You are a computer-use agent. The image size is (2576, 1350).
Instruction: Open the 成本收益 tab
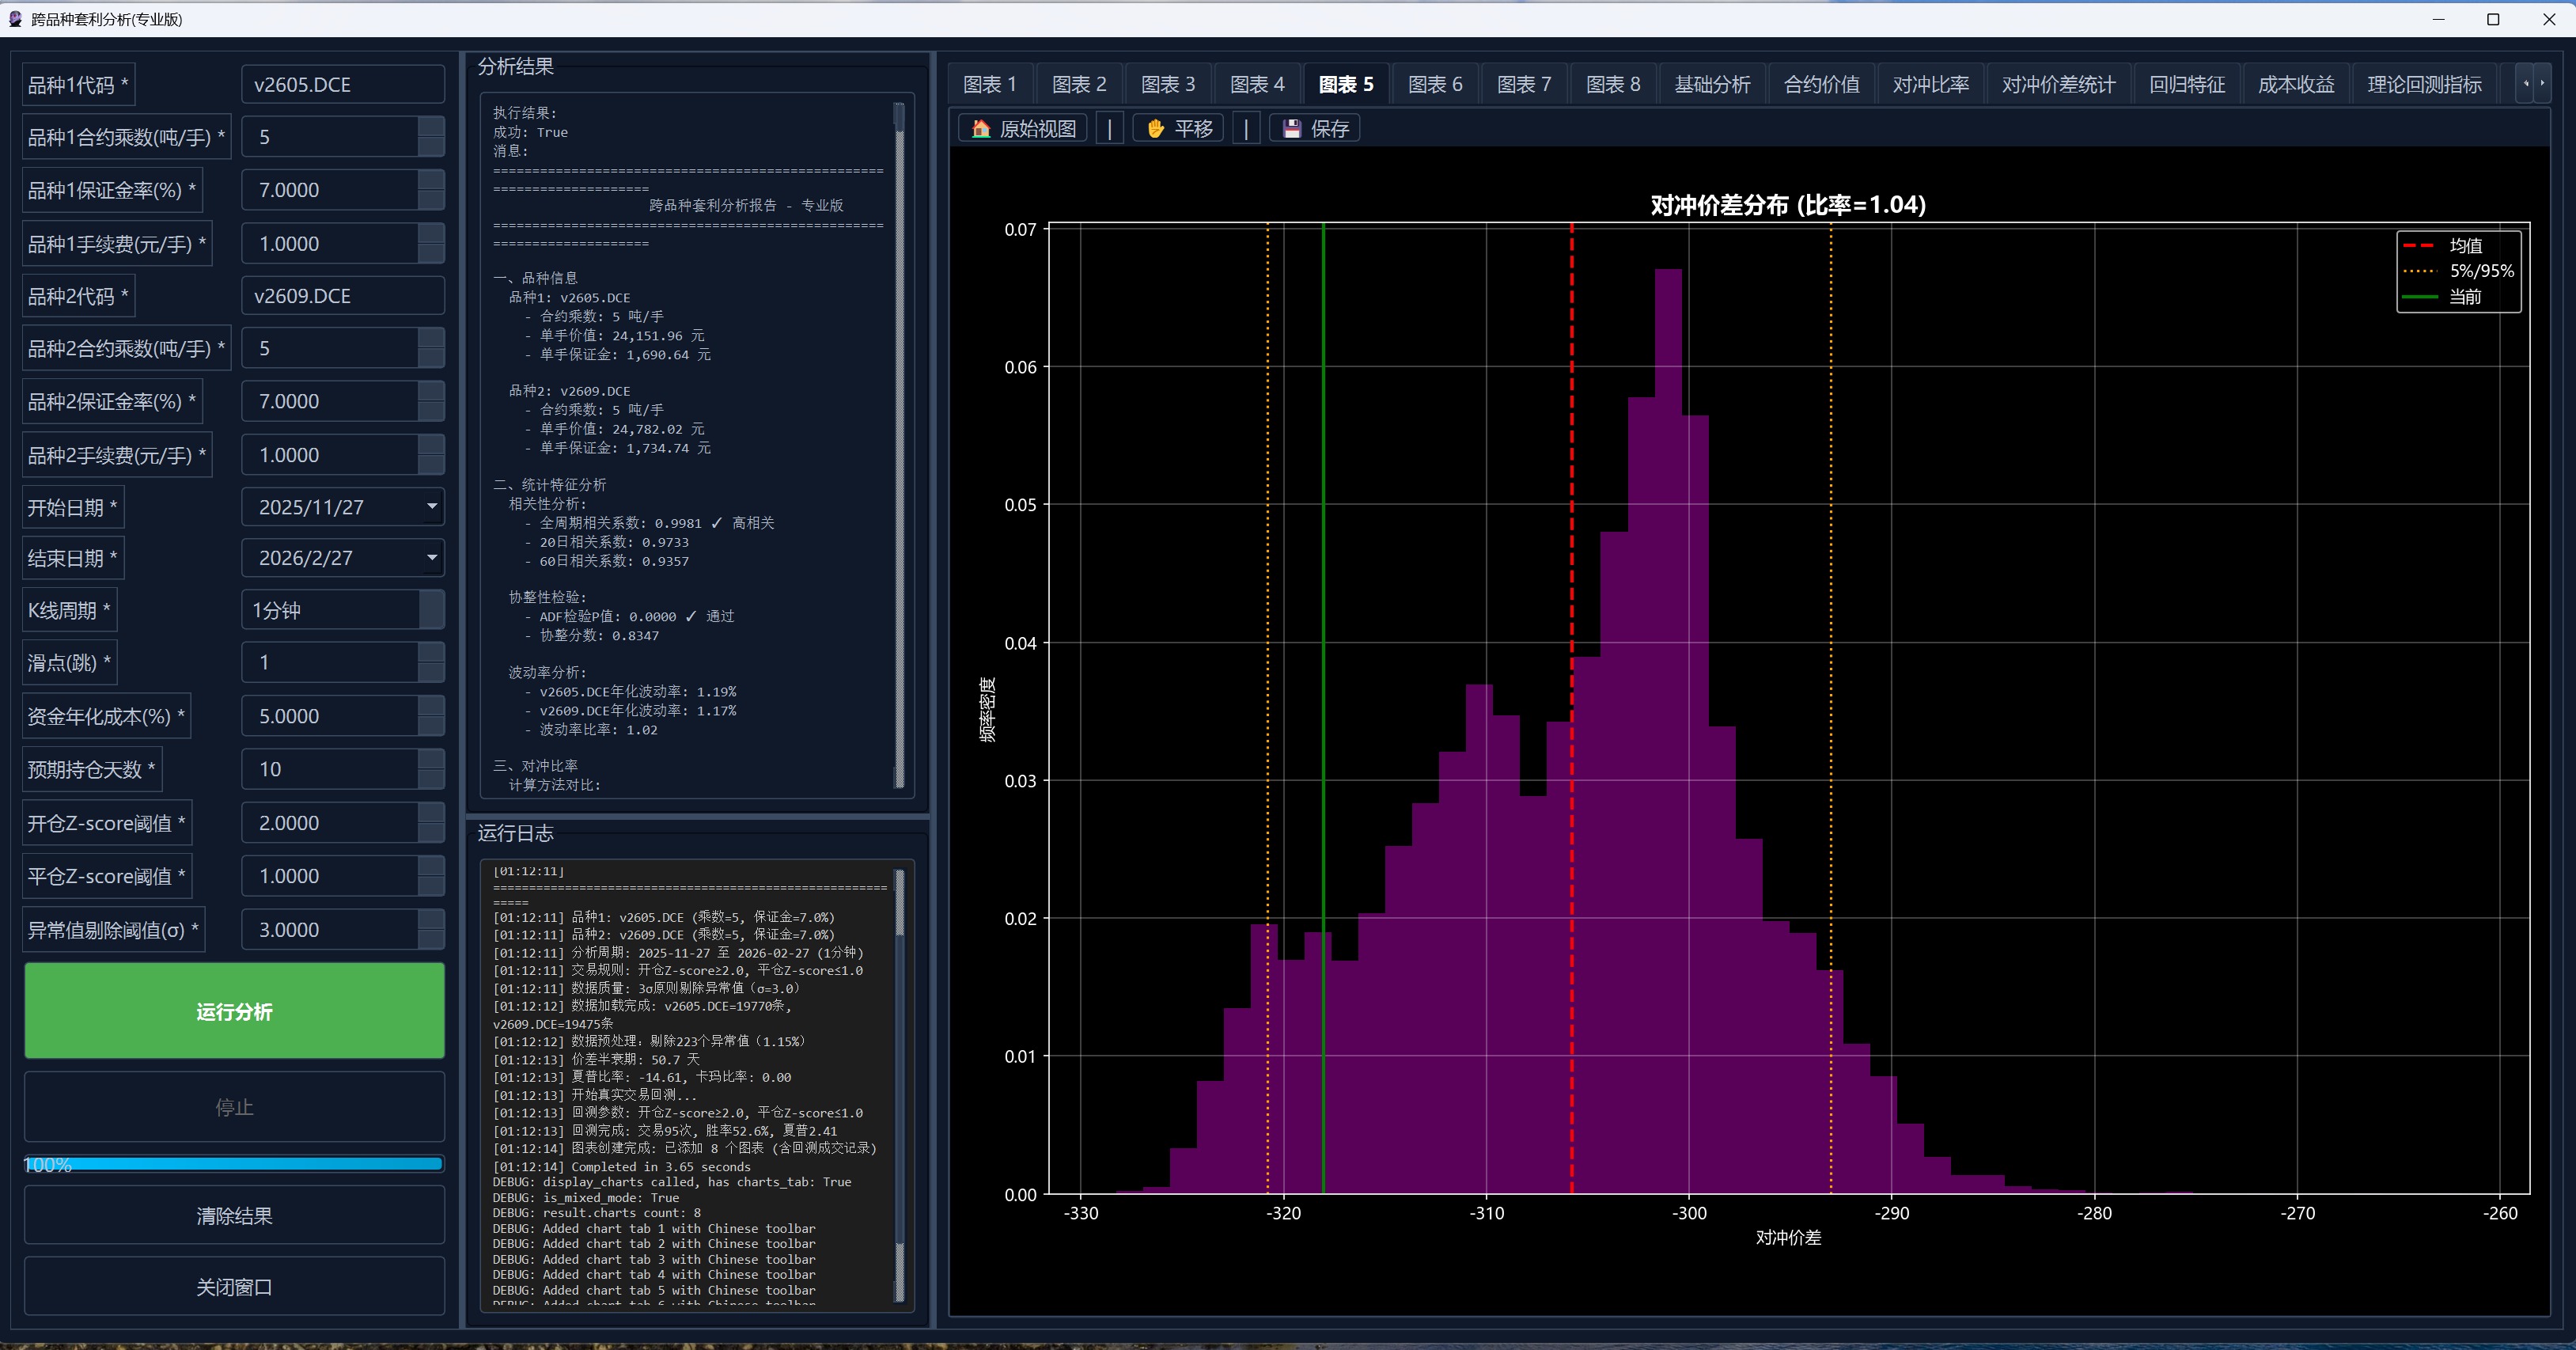point(2295,85)
